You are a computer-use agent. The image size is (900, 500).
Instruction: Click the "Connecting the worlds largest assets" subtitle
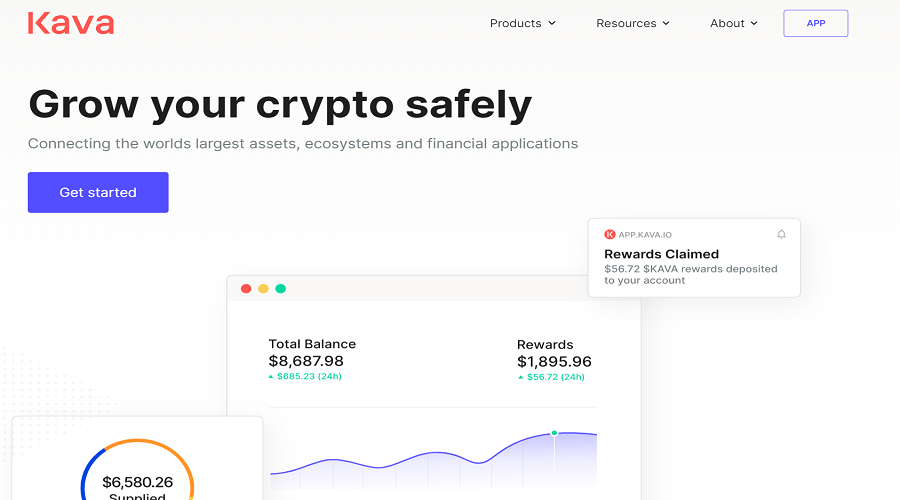point(303,144)
